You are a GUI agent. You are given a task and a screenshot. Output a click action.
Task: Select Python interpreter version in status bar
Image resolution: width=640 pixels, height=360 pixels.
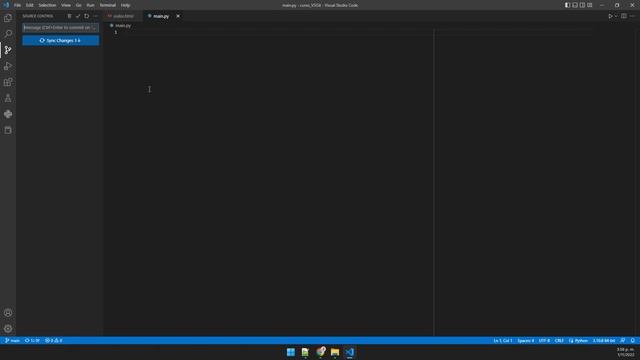coord(604,340)
